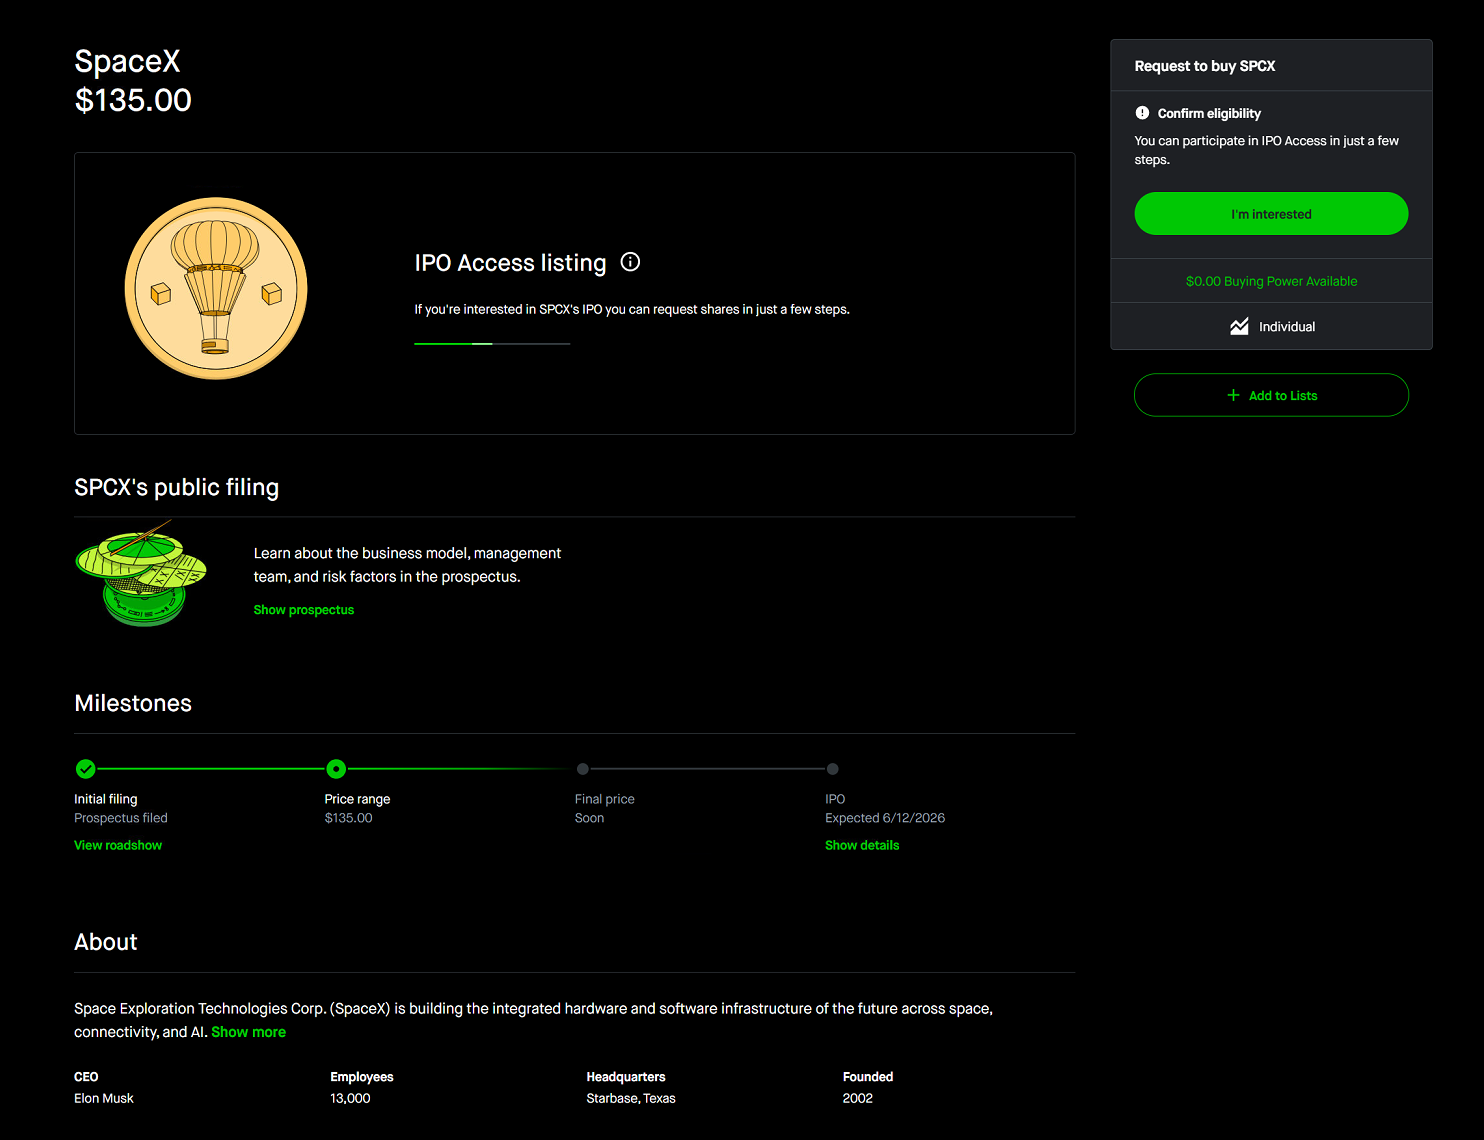Viewport: 1484px width, 1140px height.
Task: Click the info icon beside IPO Access listing
Action: [630, 262]
